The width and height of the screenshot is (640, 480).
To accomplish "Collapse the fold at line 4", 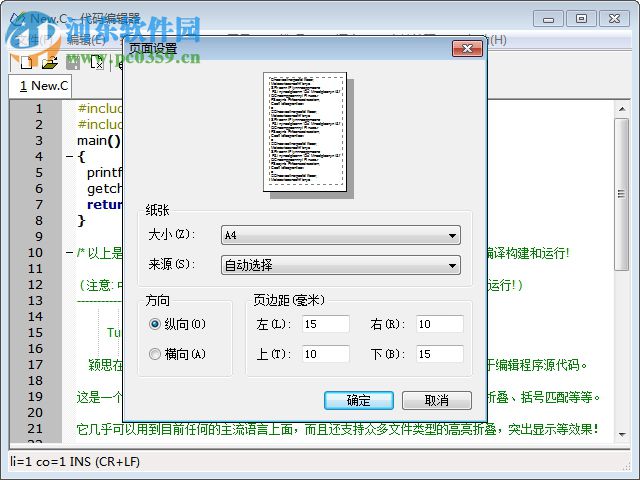I will point(69,156).
